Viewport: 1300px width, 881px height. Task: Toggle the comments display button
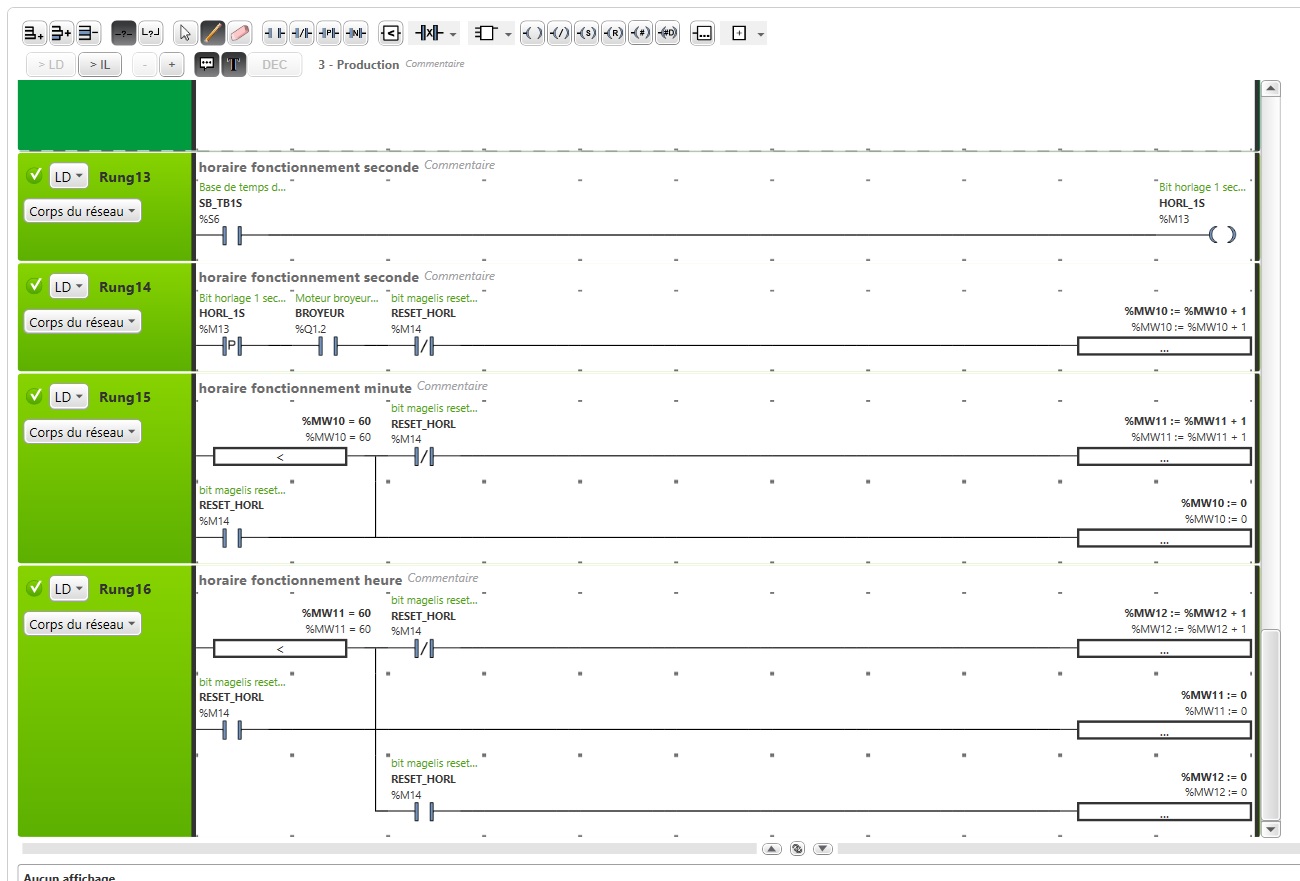coord(206,65)
